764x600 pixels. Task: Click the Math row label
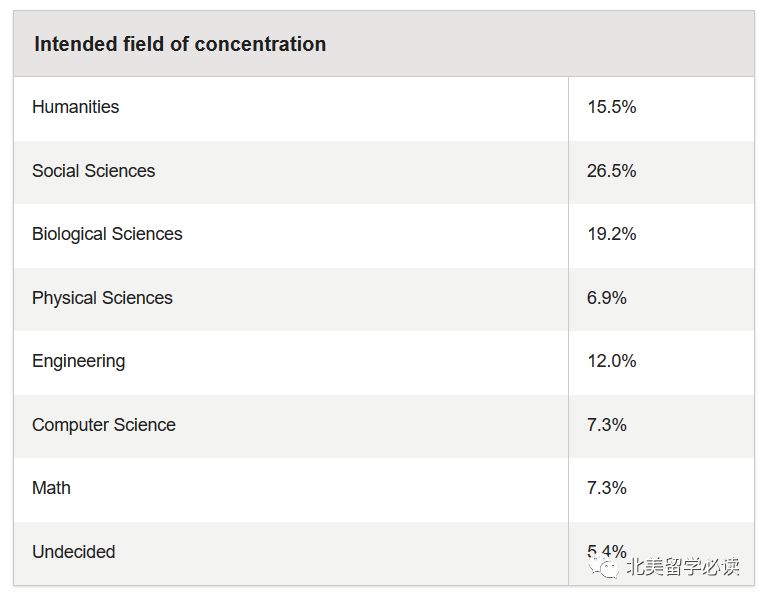tap(51, 488)
